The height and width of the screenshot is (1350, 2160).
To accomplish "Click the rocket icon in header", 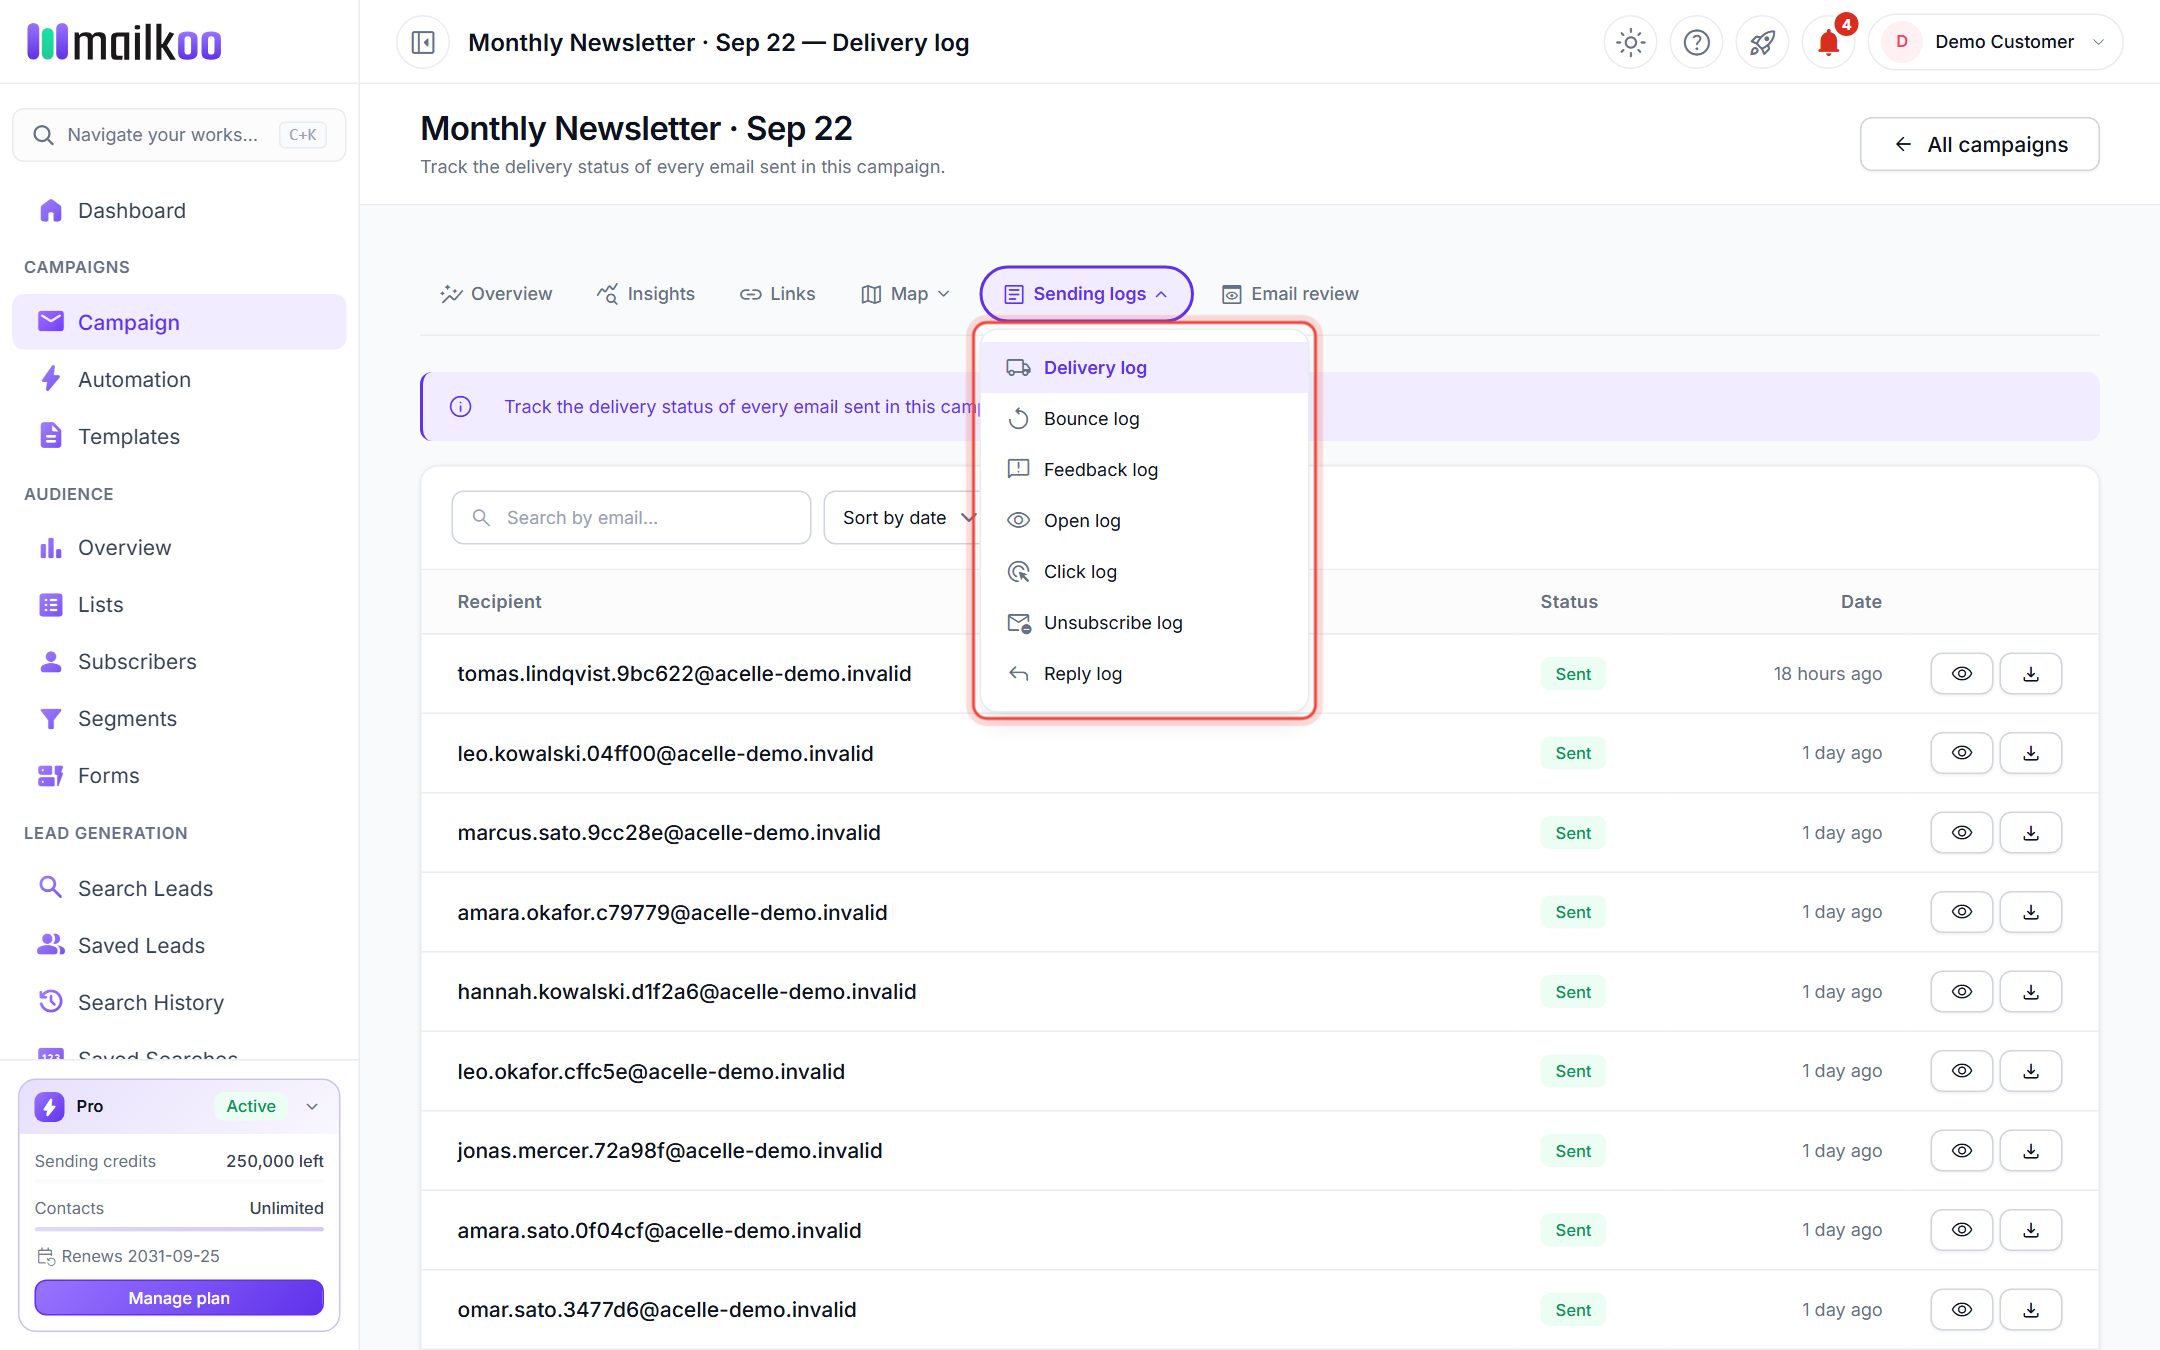I will pyautogui.click(x=1762, y=42).
